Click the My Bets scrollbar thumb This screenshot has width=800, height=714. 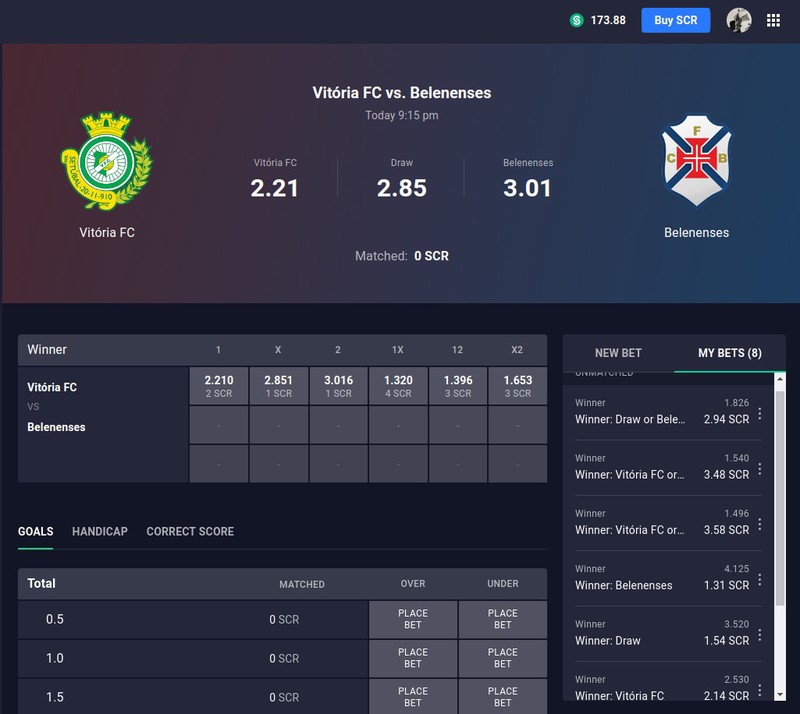780,498
